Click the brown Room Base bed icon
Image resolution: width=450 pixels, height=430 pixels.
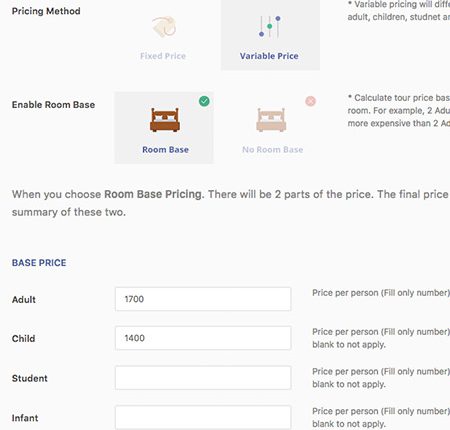(x=165, y=120)
